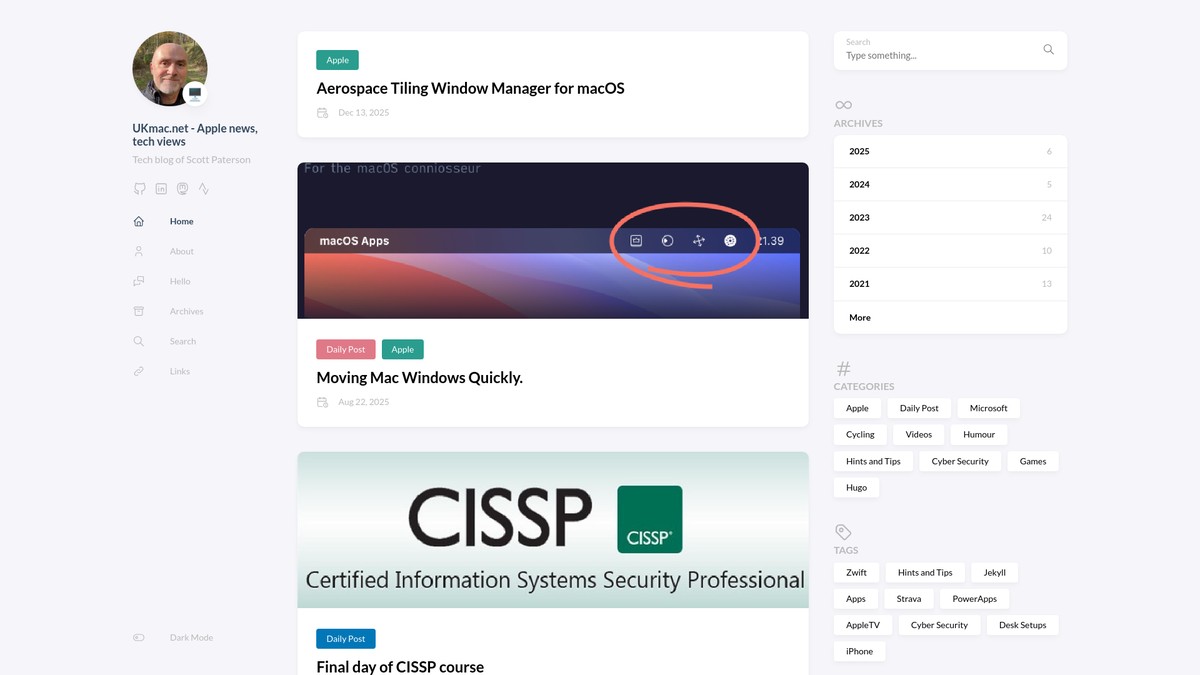Click the Home house icon in sidebar
The width and height of the screenshot is (1200, 675).
[x=139, y=221]
